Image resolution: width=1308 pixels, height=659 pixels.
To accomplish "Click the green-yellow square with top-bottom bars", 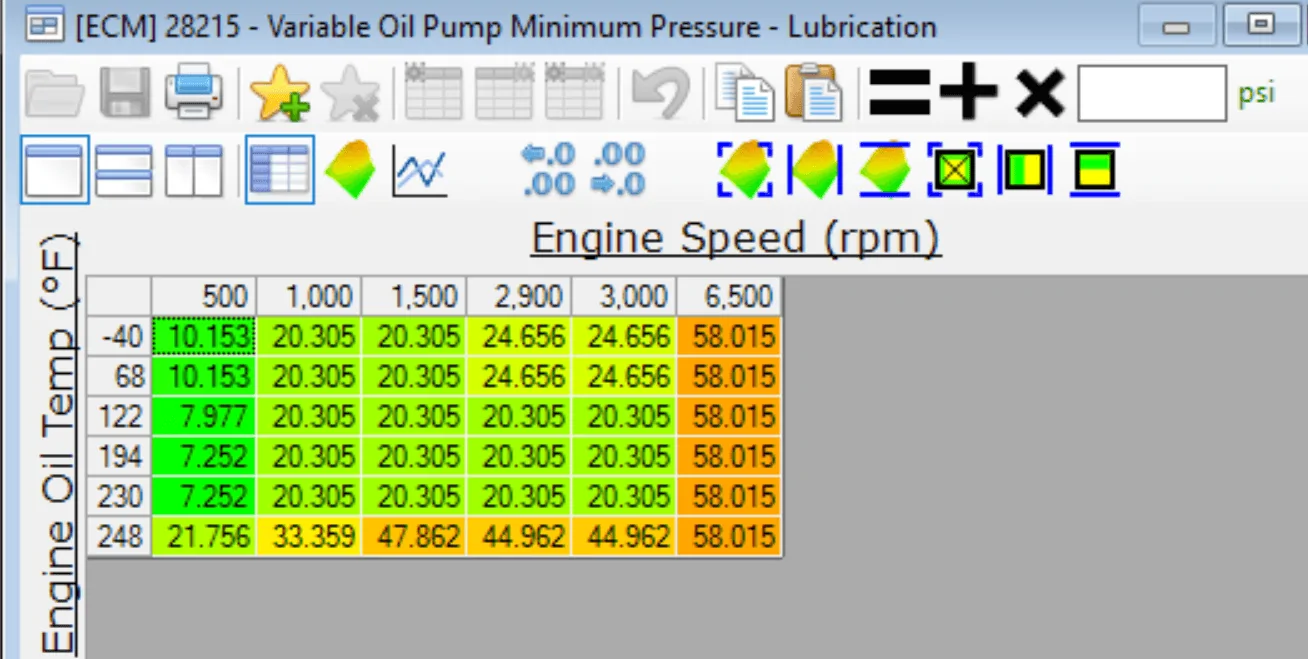I will (1095, 171).
